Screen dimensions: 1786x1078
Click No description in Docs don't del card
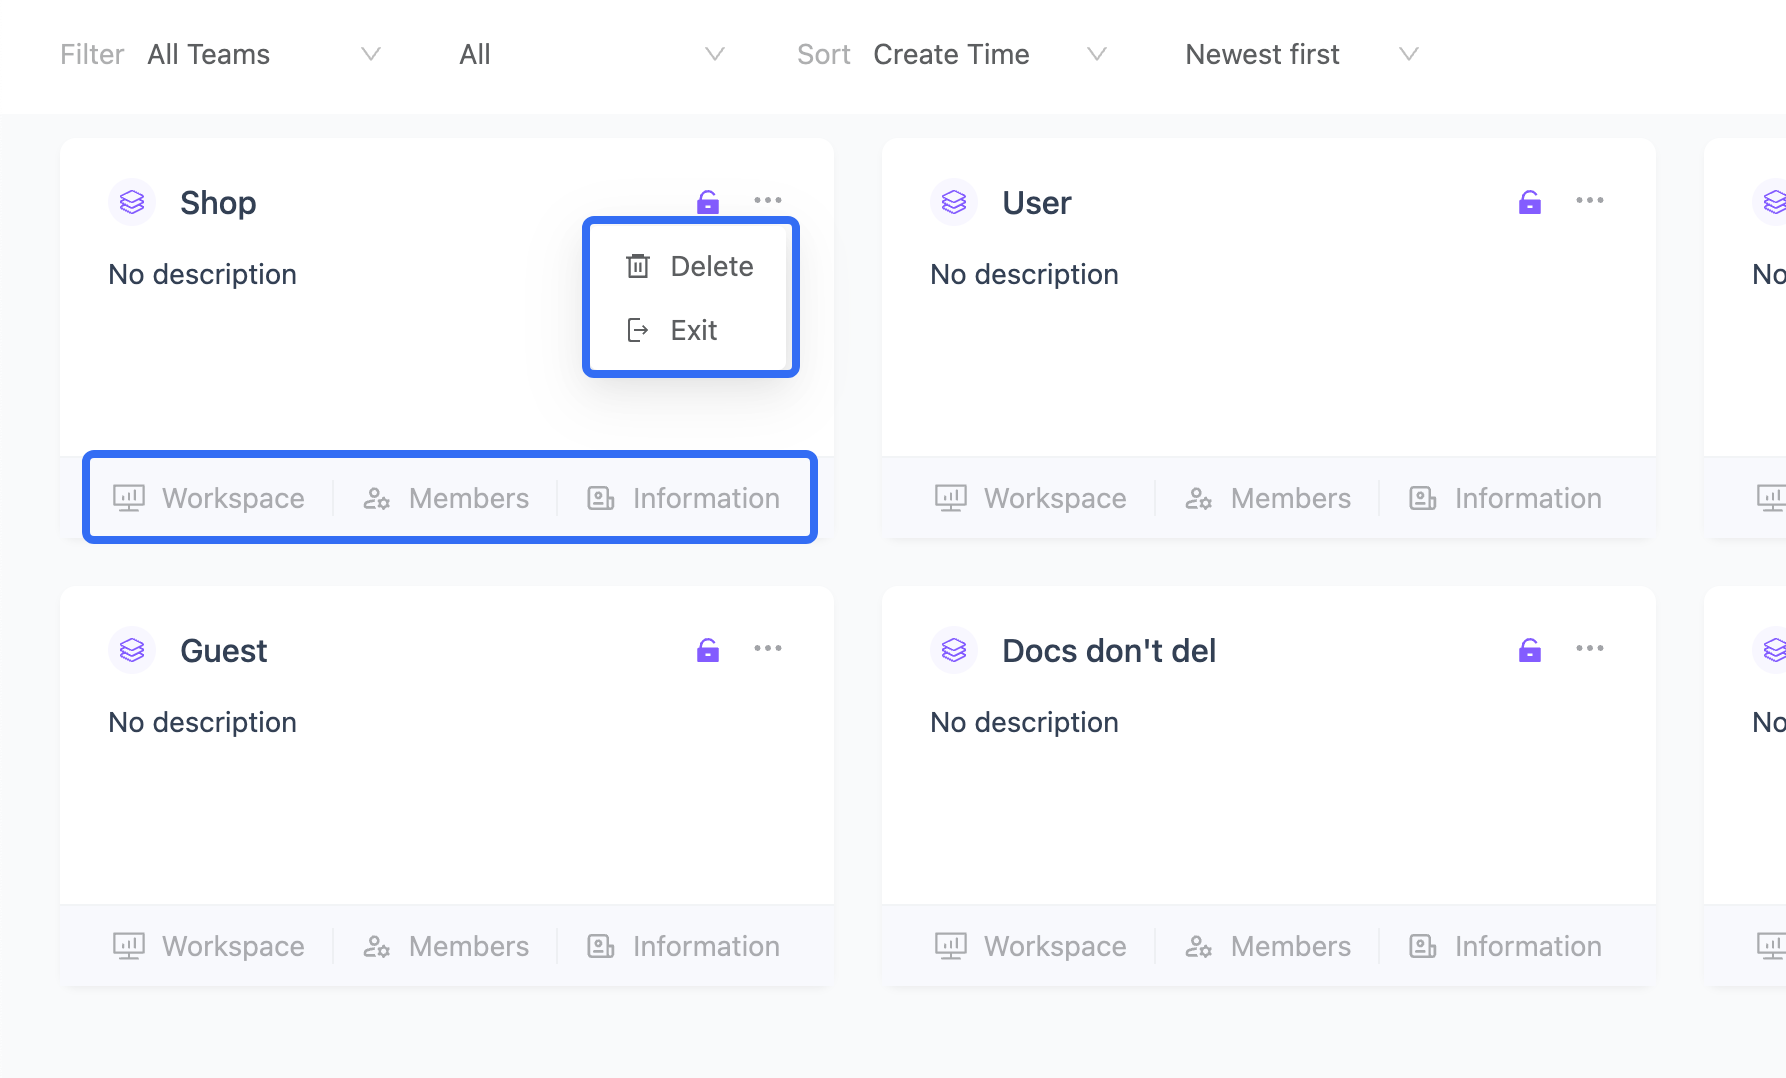click(1024, 722)
